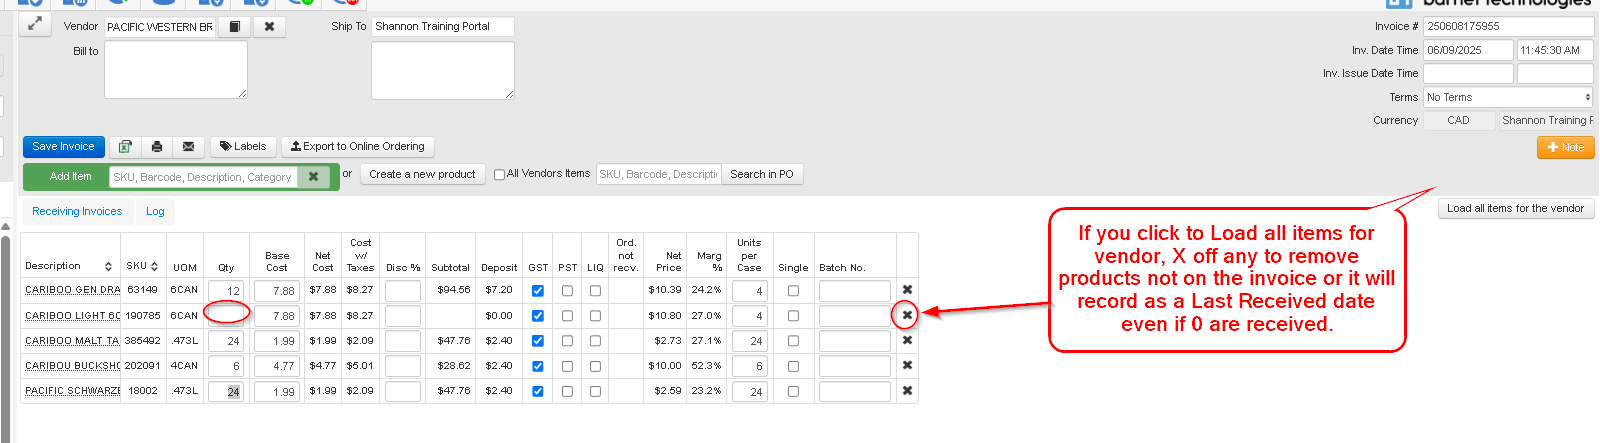Click Qty field of CARIBOO GEN DRA

[226, 290]
